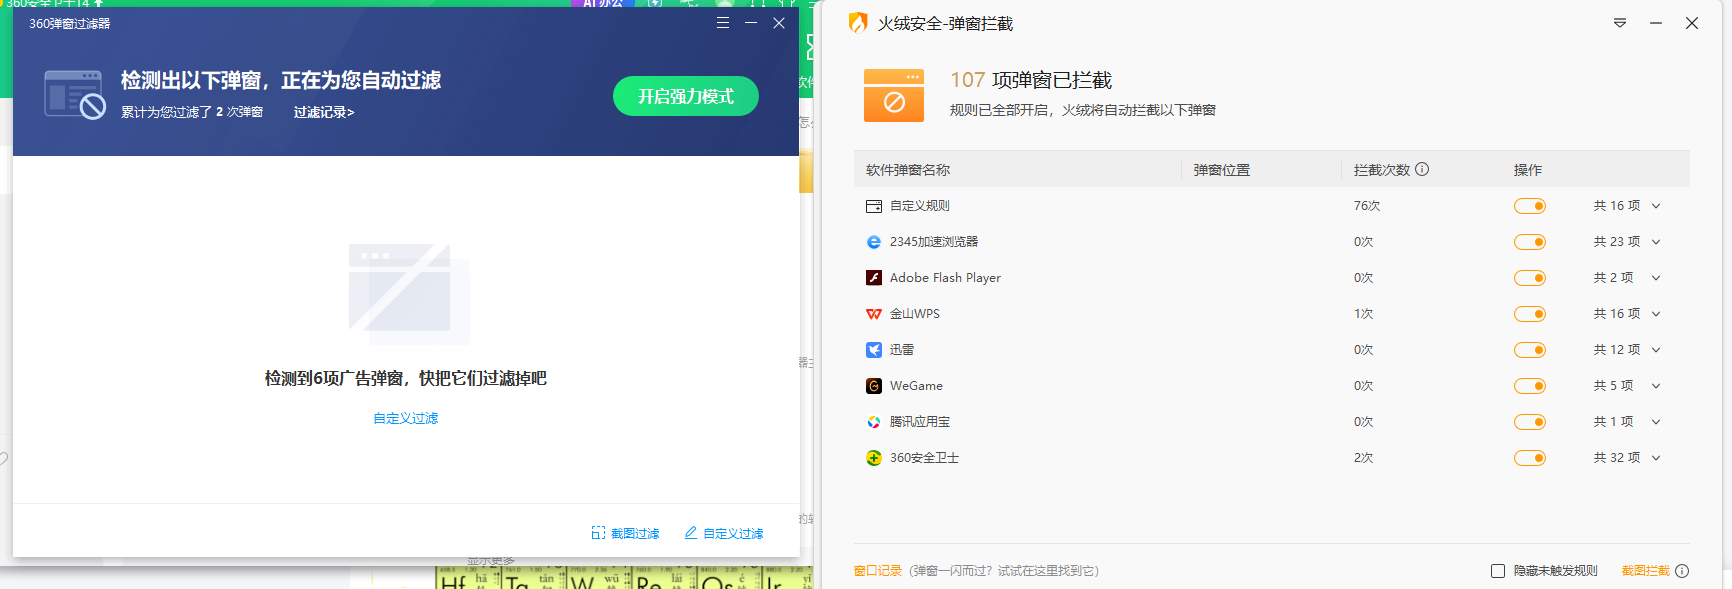Open the 过滤记录 filter history link
Image resolution: width=1732 pixels, height=589 pixels.
pyautogui.click(x=323, y=112)
